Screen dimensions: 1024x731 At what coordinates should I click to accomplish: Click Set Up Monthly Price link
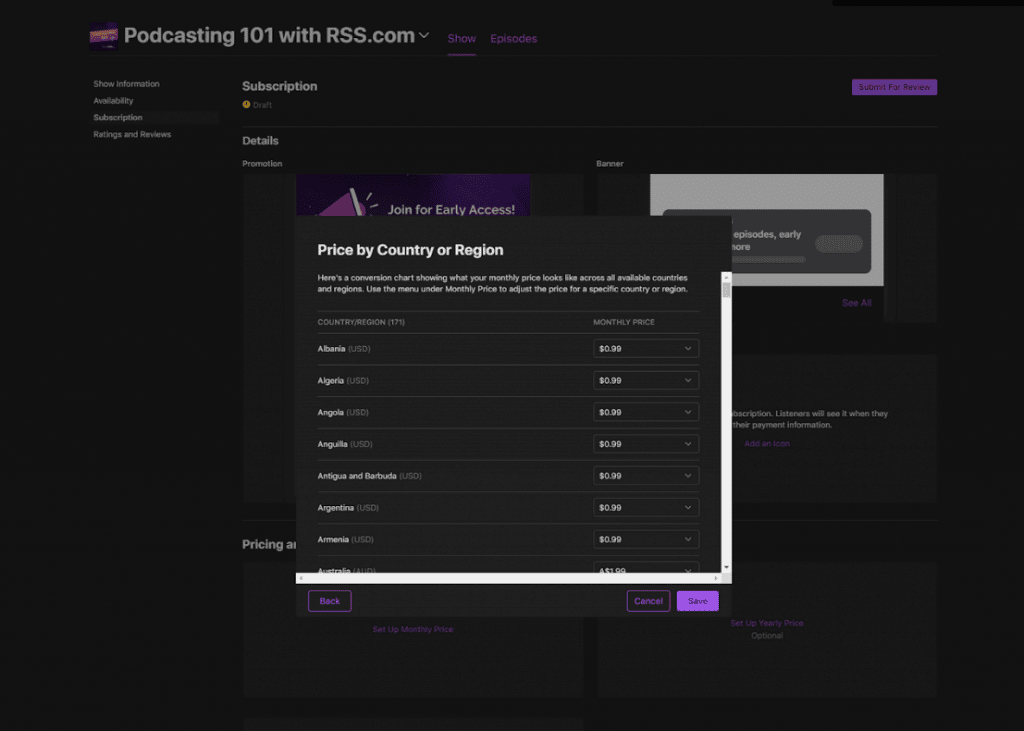point(413,629)
